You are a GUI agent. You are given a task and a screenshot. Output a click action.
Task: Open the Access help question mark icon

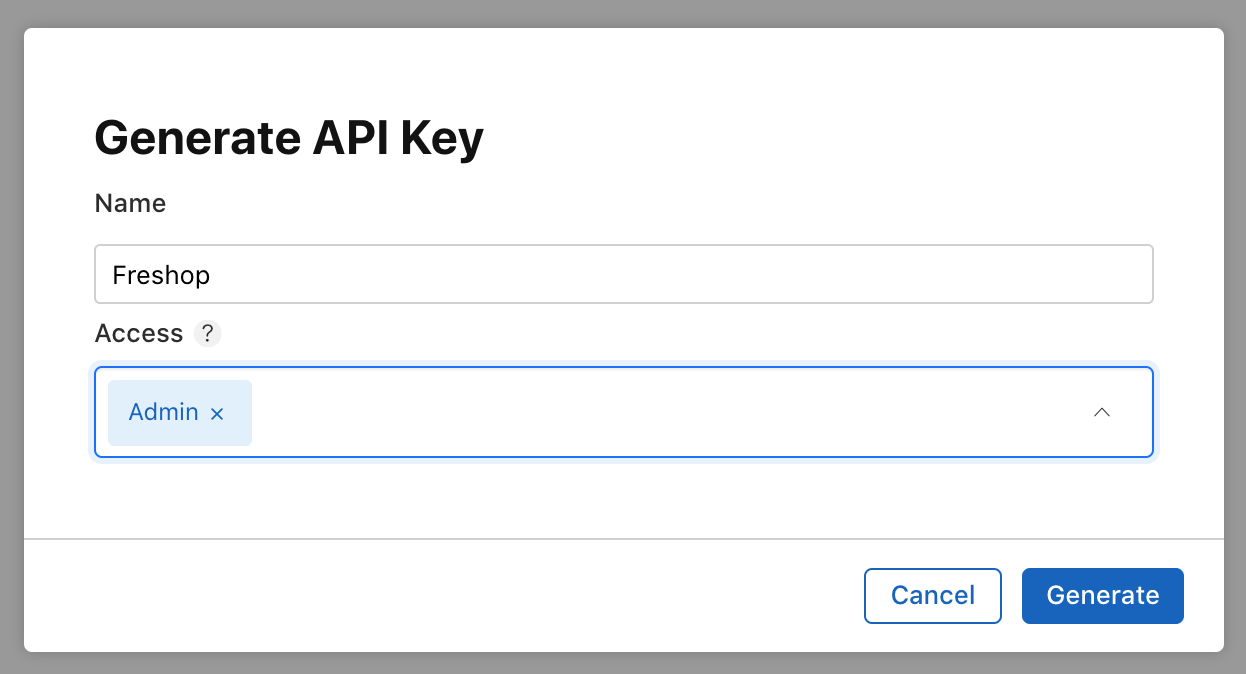pos(207,333)
